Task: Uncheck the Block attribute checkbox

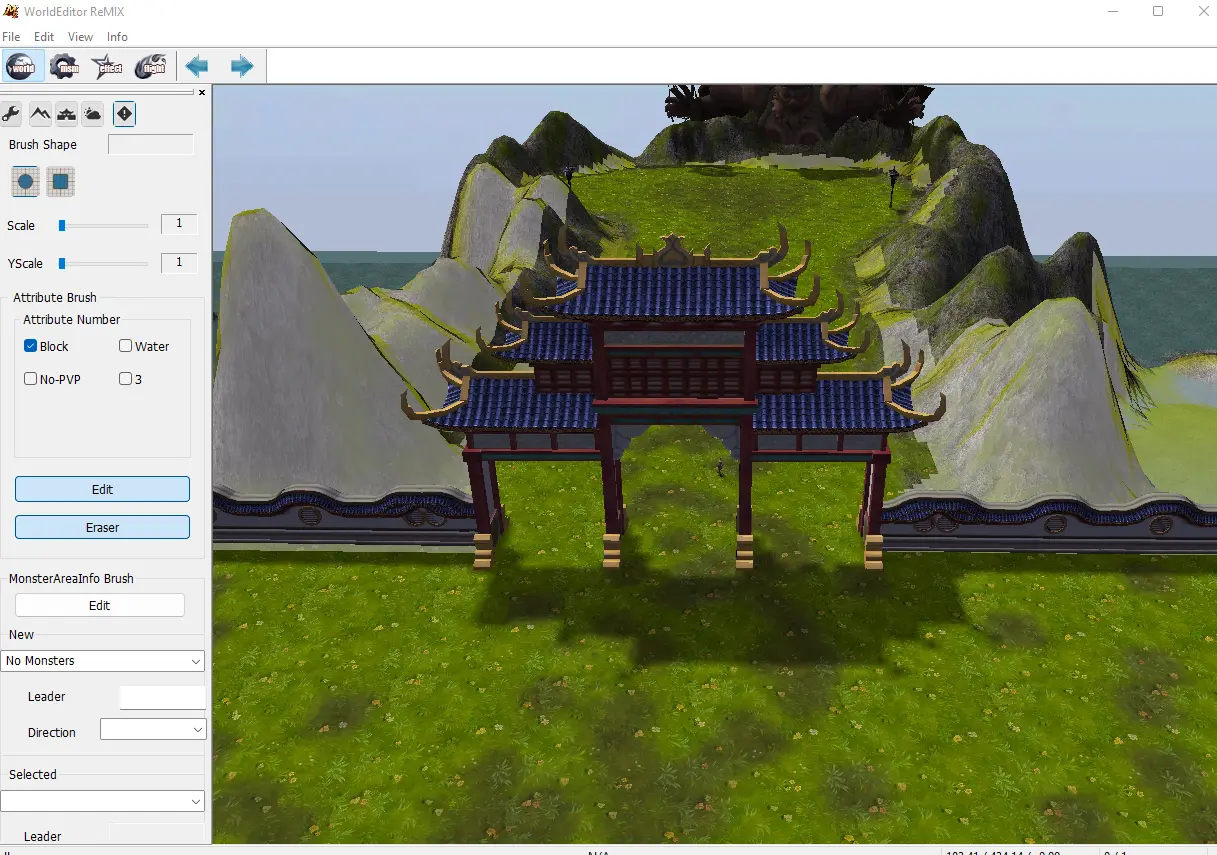Action: 31,346
